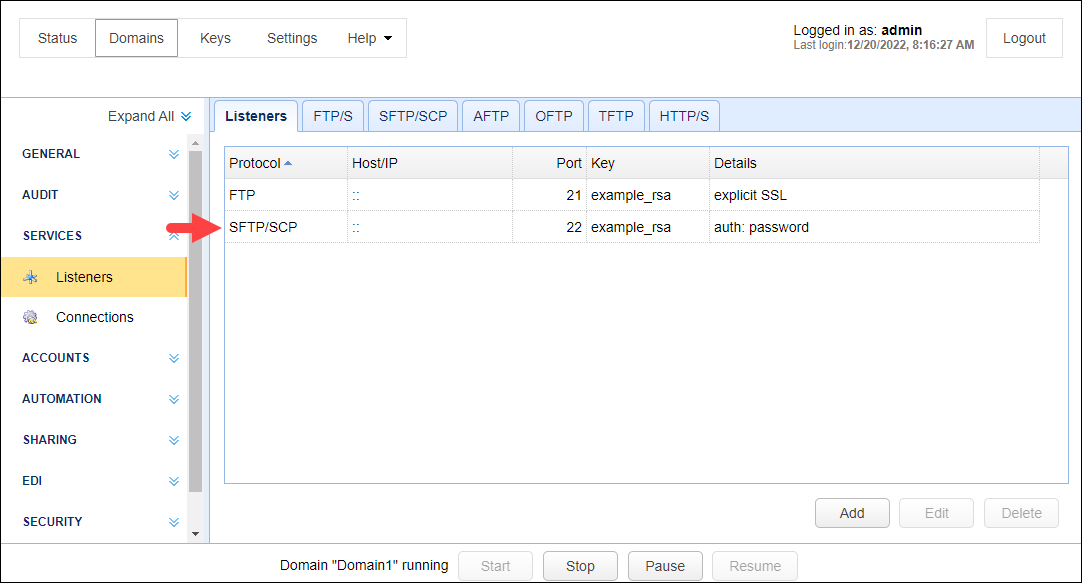1082x583 pixels.
Task: Click sidebar scrollbar up arrow
Action: coord(195,144)
